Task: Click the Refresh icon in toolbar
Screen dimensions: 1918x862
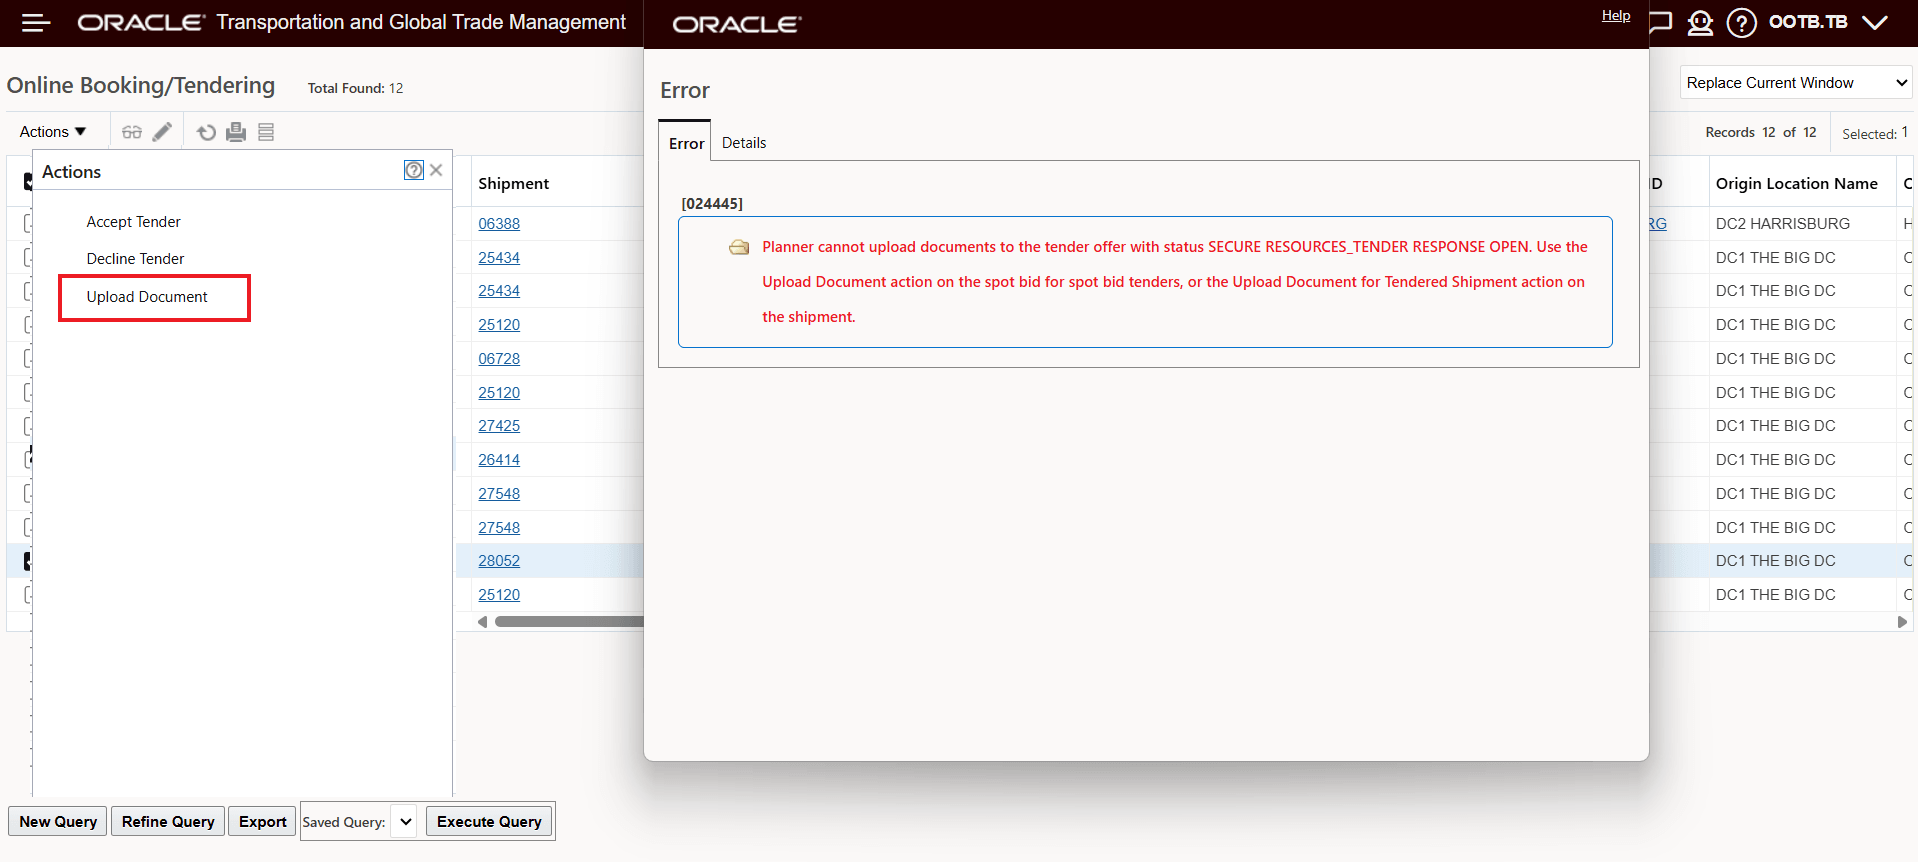Action: tap(207, 132)
